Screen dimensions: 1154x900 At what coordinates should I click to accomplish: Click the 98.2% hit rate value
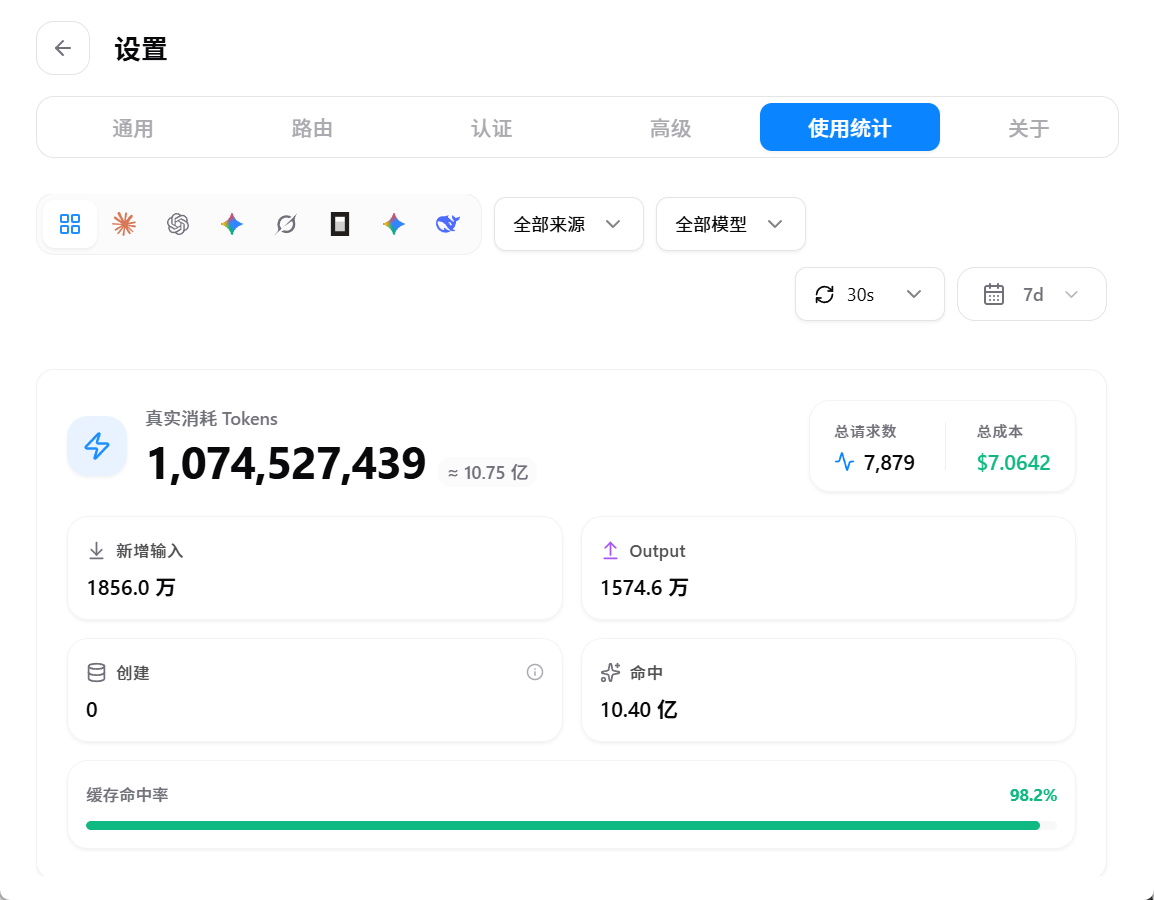[x=1033, y=795]
